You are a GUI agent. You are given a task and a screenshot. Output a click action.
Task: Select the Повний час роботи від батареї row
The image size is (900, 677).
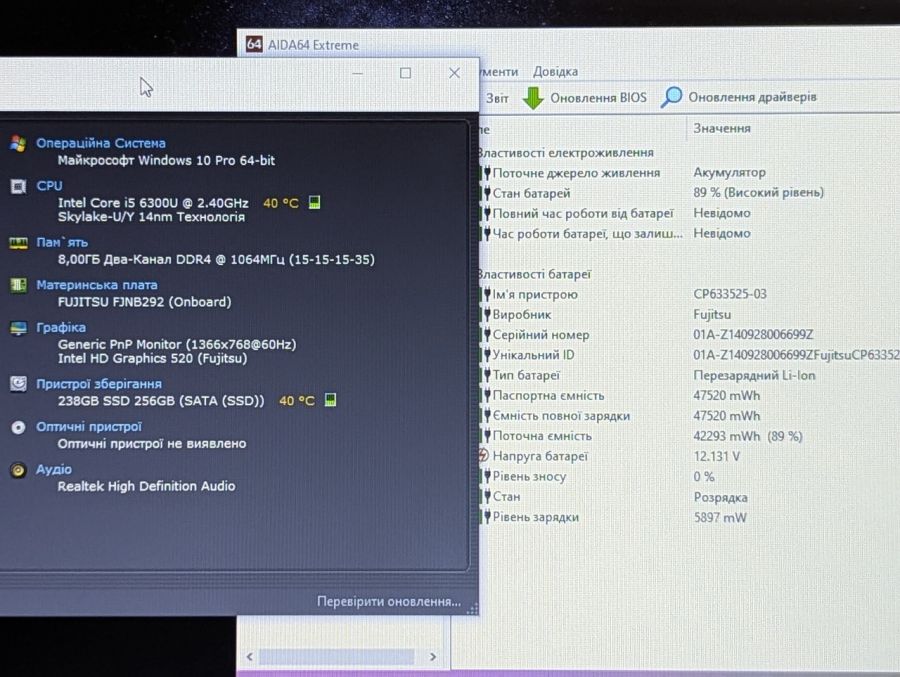coord(689,213)
